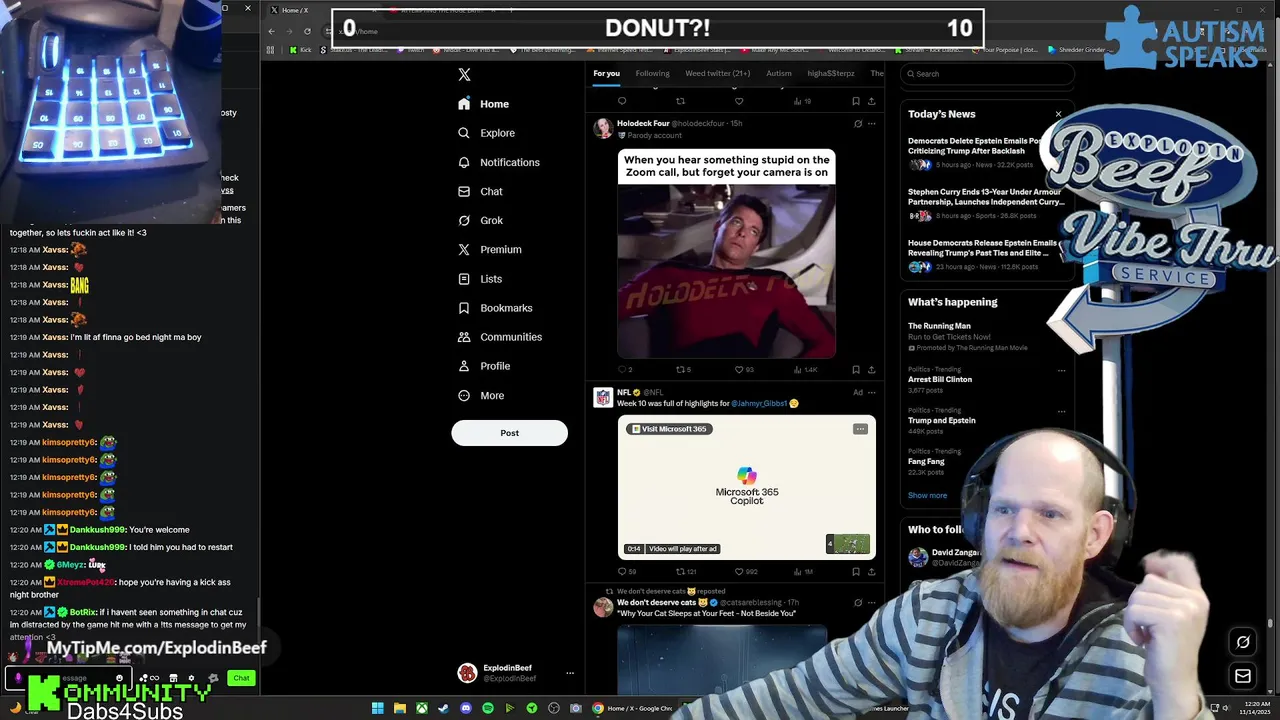Click the green Chat send button
1280x720 pixels.
pos(241,678)
